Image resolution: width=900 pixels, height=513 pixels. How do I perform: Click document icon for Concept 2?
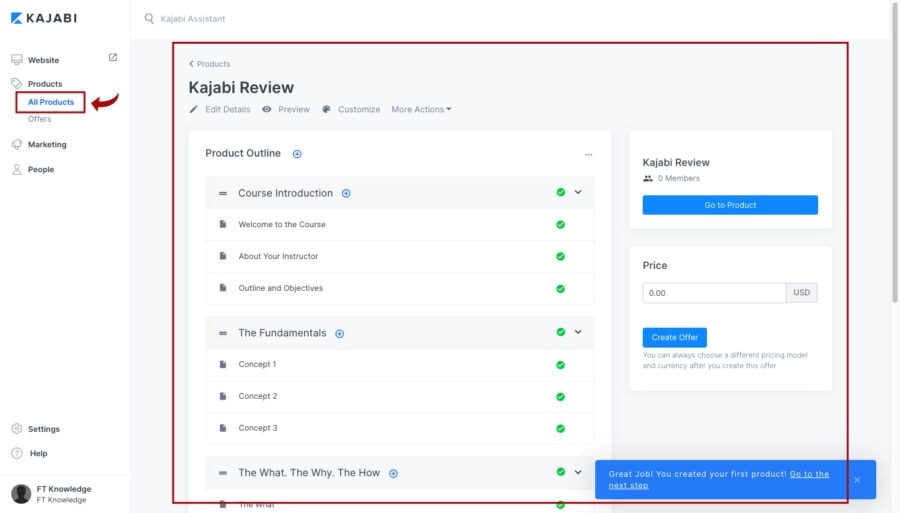[223, 396]
